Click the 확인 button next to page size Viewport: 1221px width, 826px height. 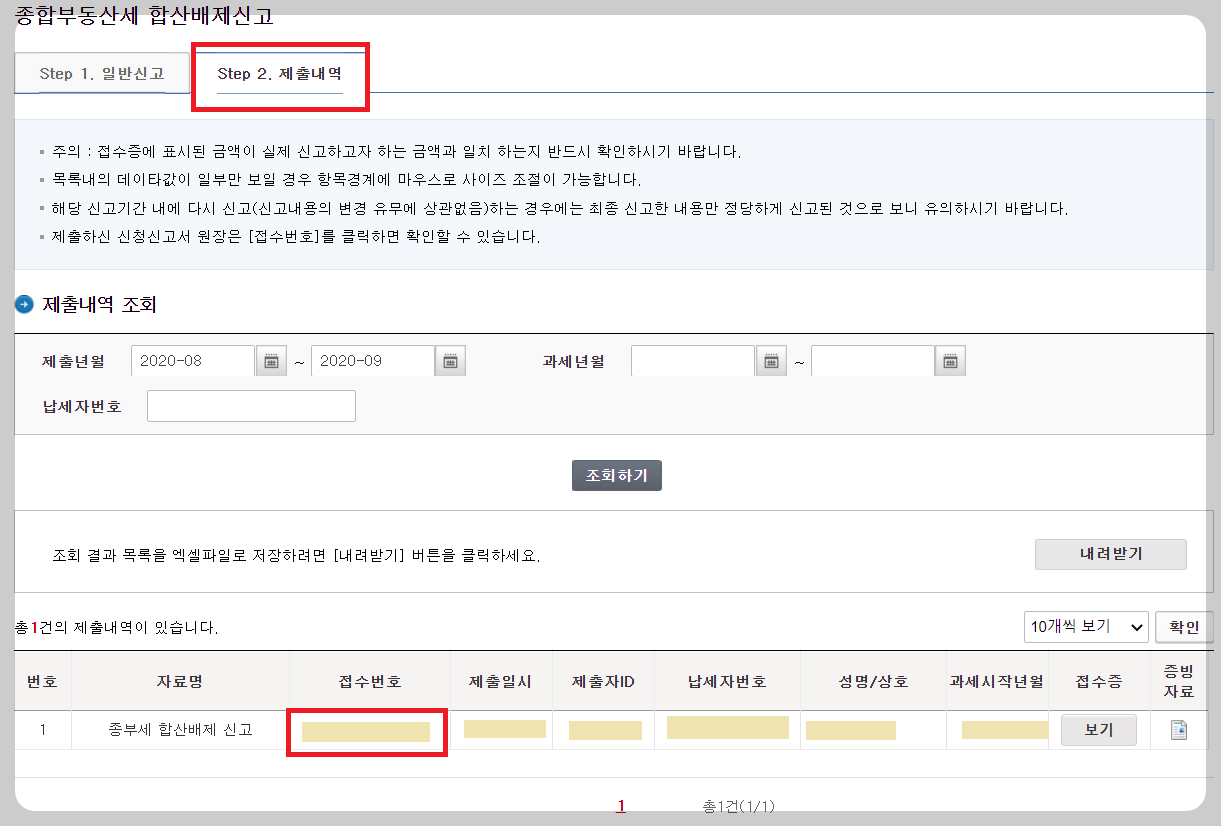[1184, 626]
